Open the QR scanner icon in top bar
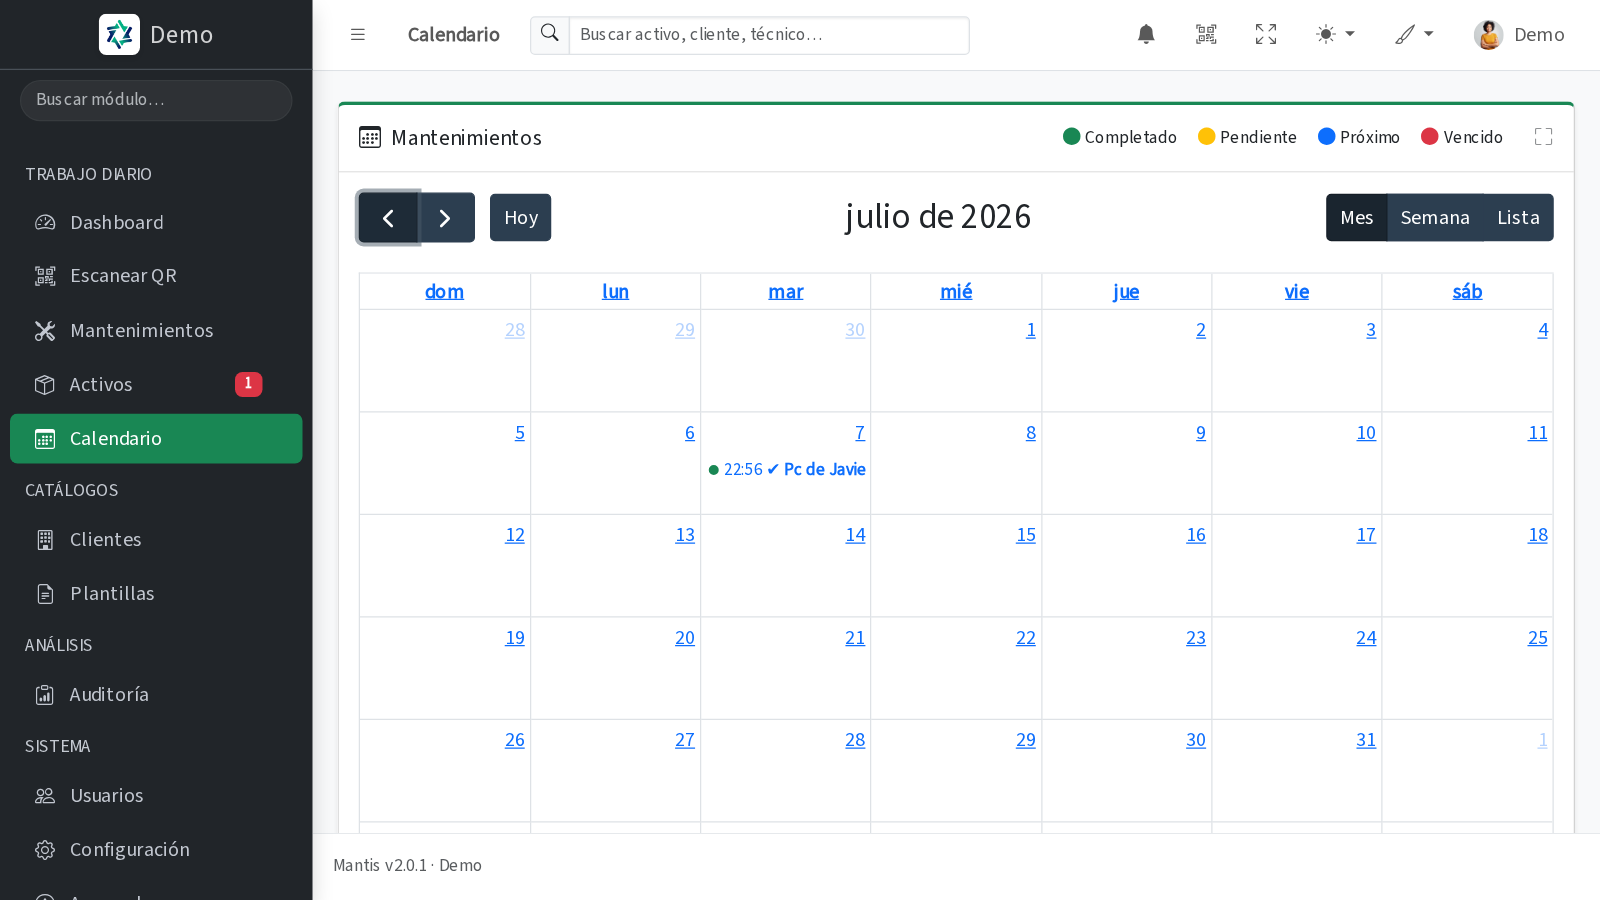Viewport: 1600px width, 900px height. tap(1206, 34)
